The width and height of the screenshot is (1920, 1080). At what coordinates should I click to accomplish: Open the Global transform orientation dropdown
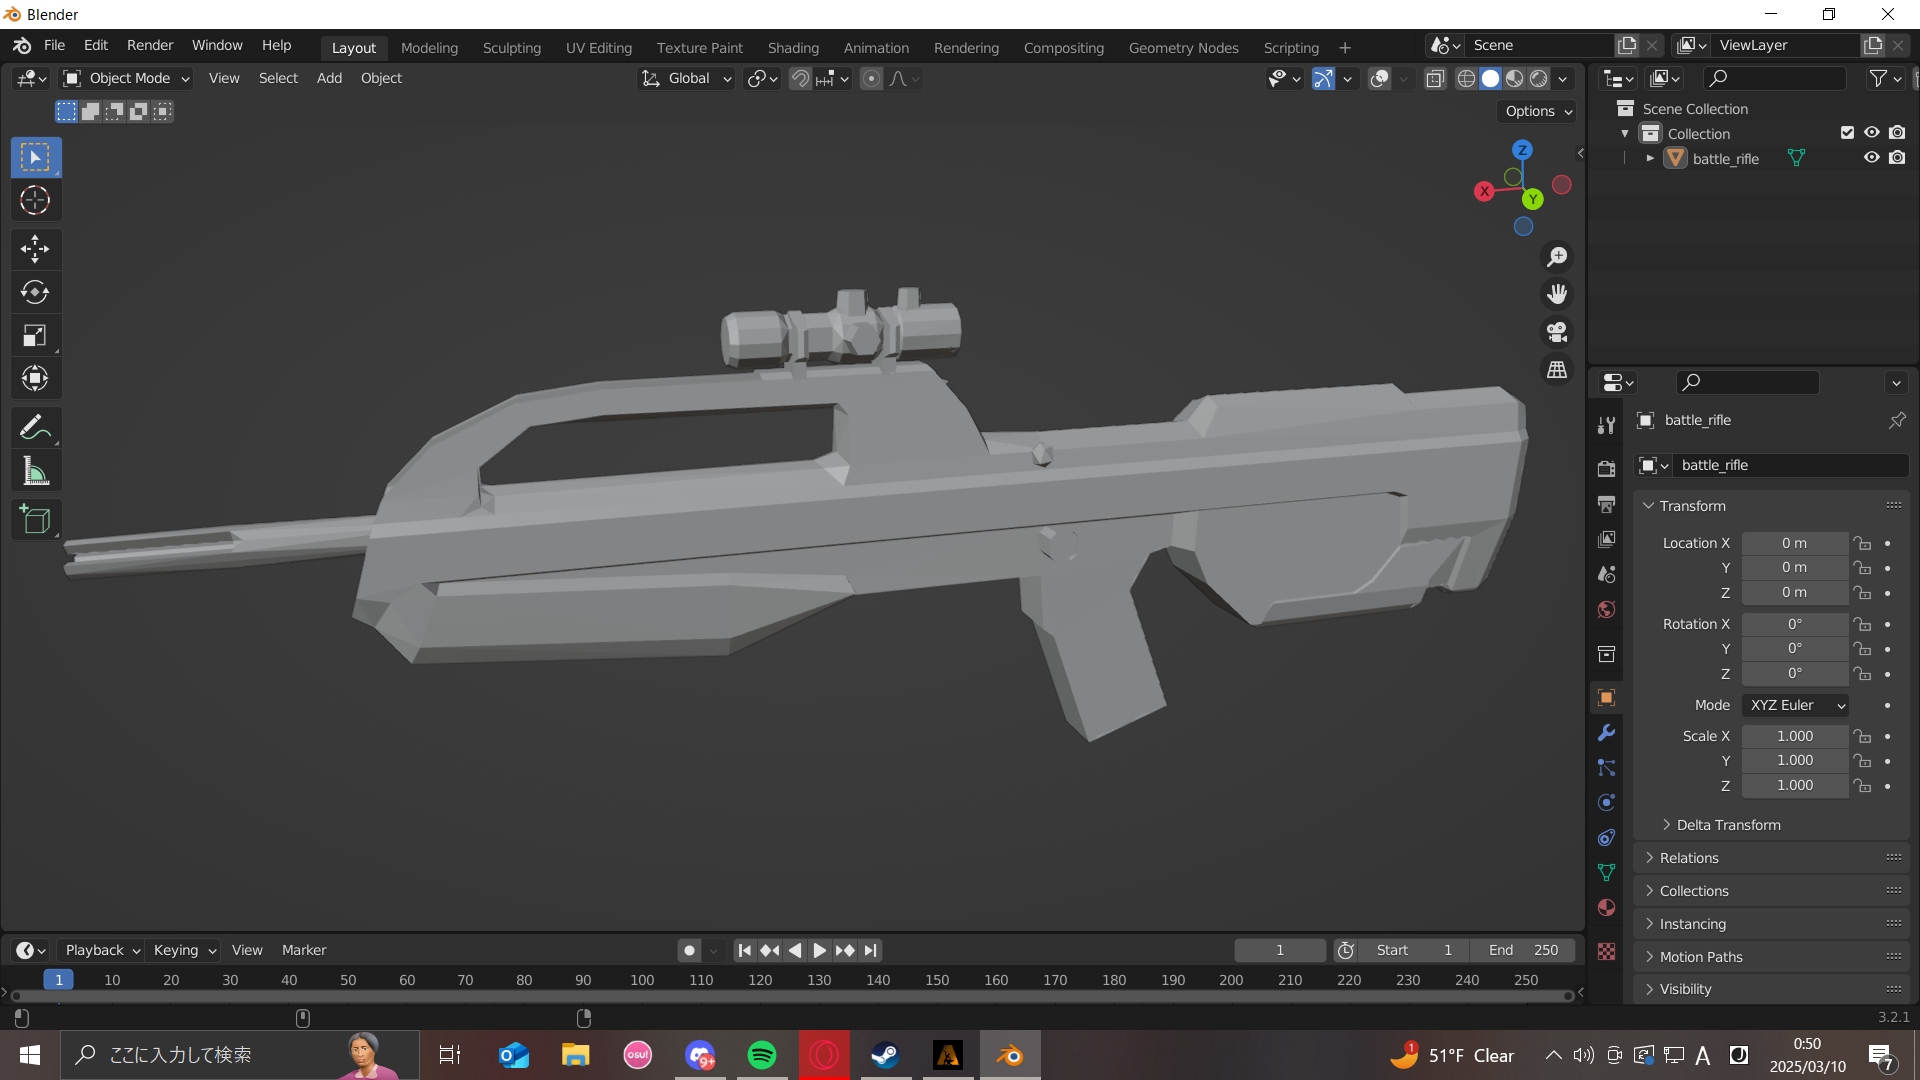pyautogui.click(x=687, y=78)
